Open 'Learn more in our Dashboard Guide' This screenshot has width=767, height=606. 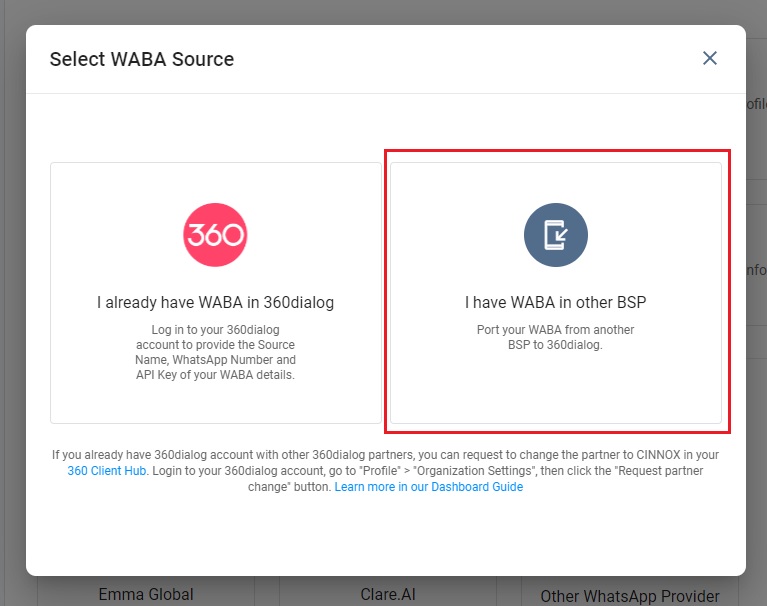tap(429, 487)
